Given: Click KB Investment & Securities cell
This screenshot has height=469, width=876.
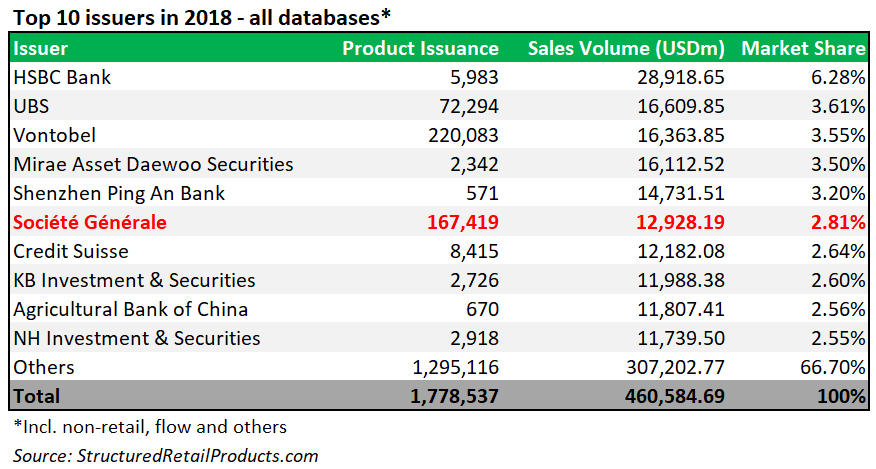Looking at the screenshot, I should 134,281.
